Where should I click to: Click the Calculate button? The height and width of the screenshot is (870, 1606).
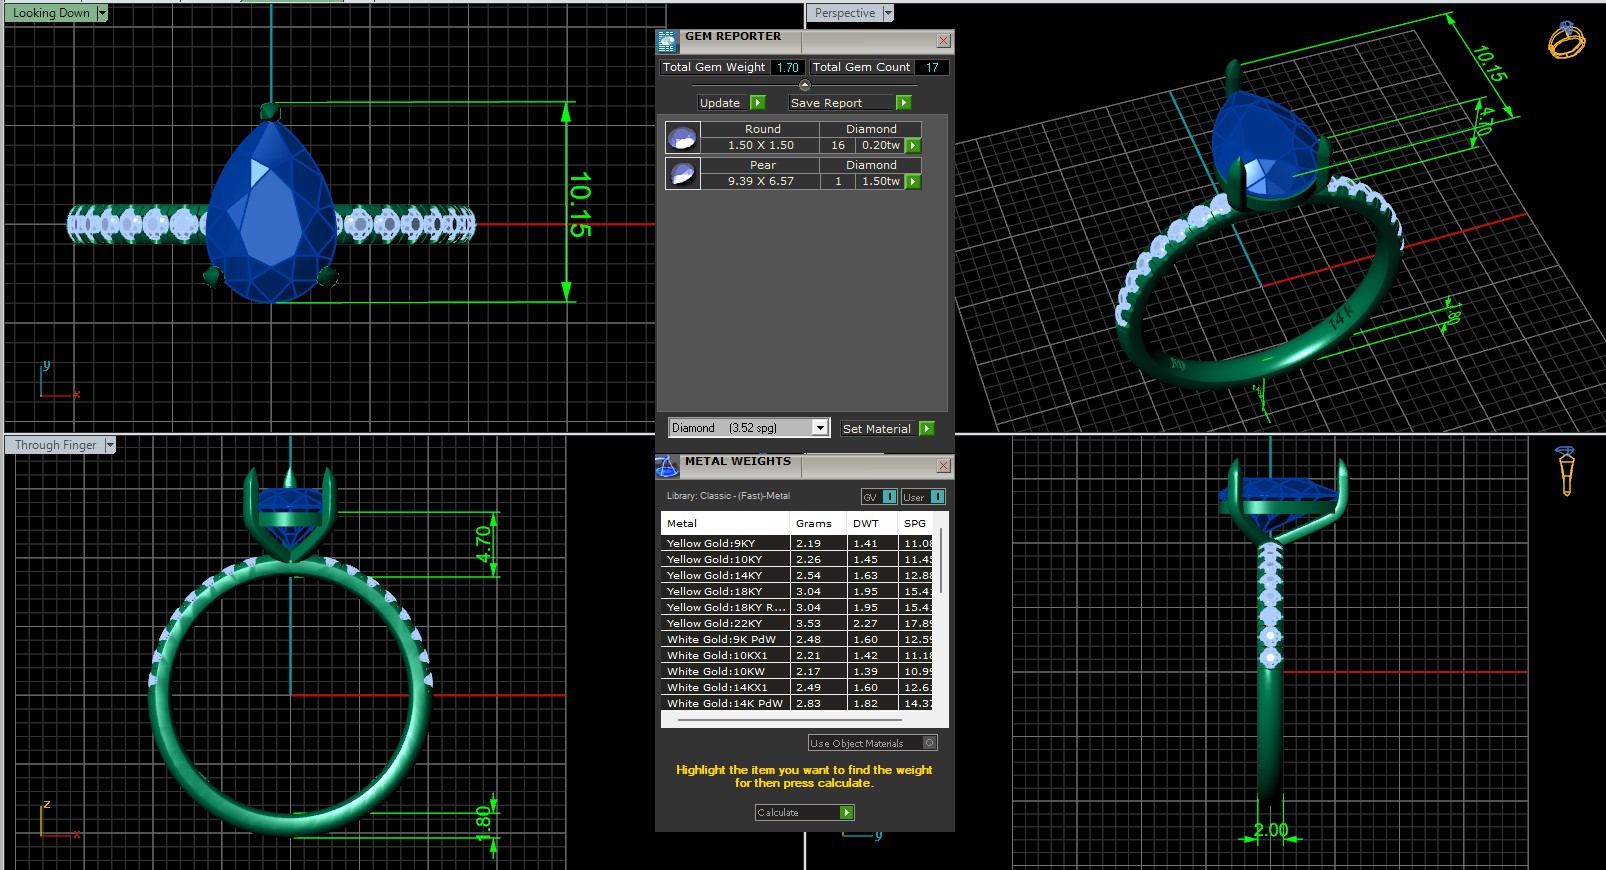[x=804, y=813]
